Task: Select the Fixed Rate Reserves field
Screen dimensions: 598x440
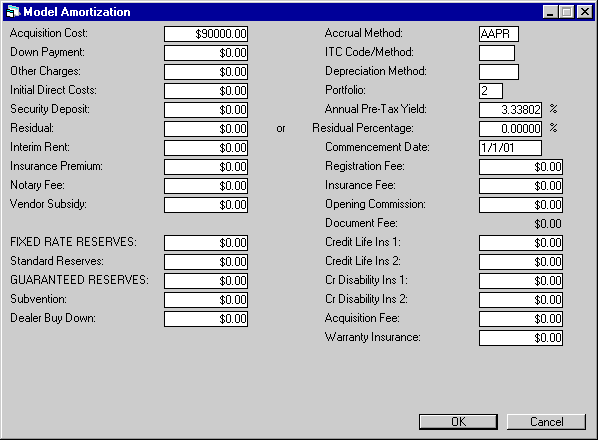Action: click(206, 243)
